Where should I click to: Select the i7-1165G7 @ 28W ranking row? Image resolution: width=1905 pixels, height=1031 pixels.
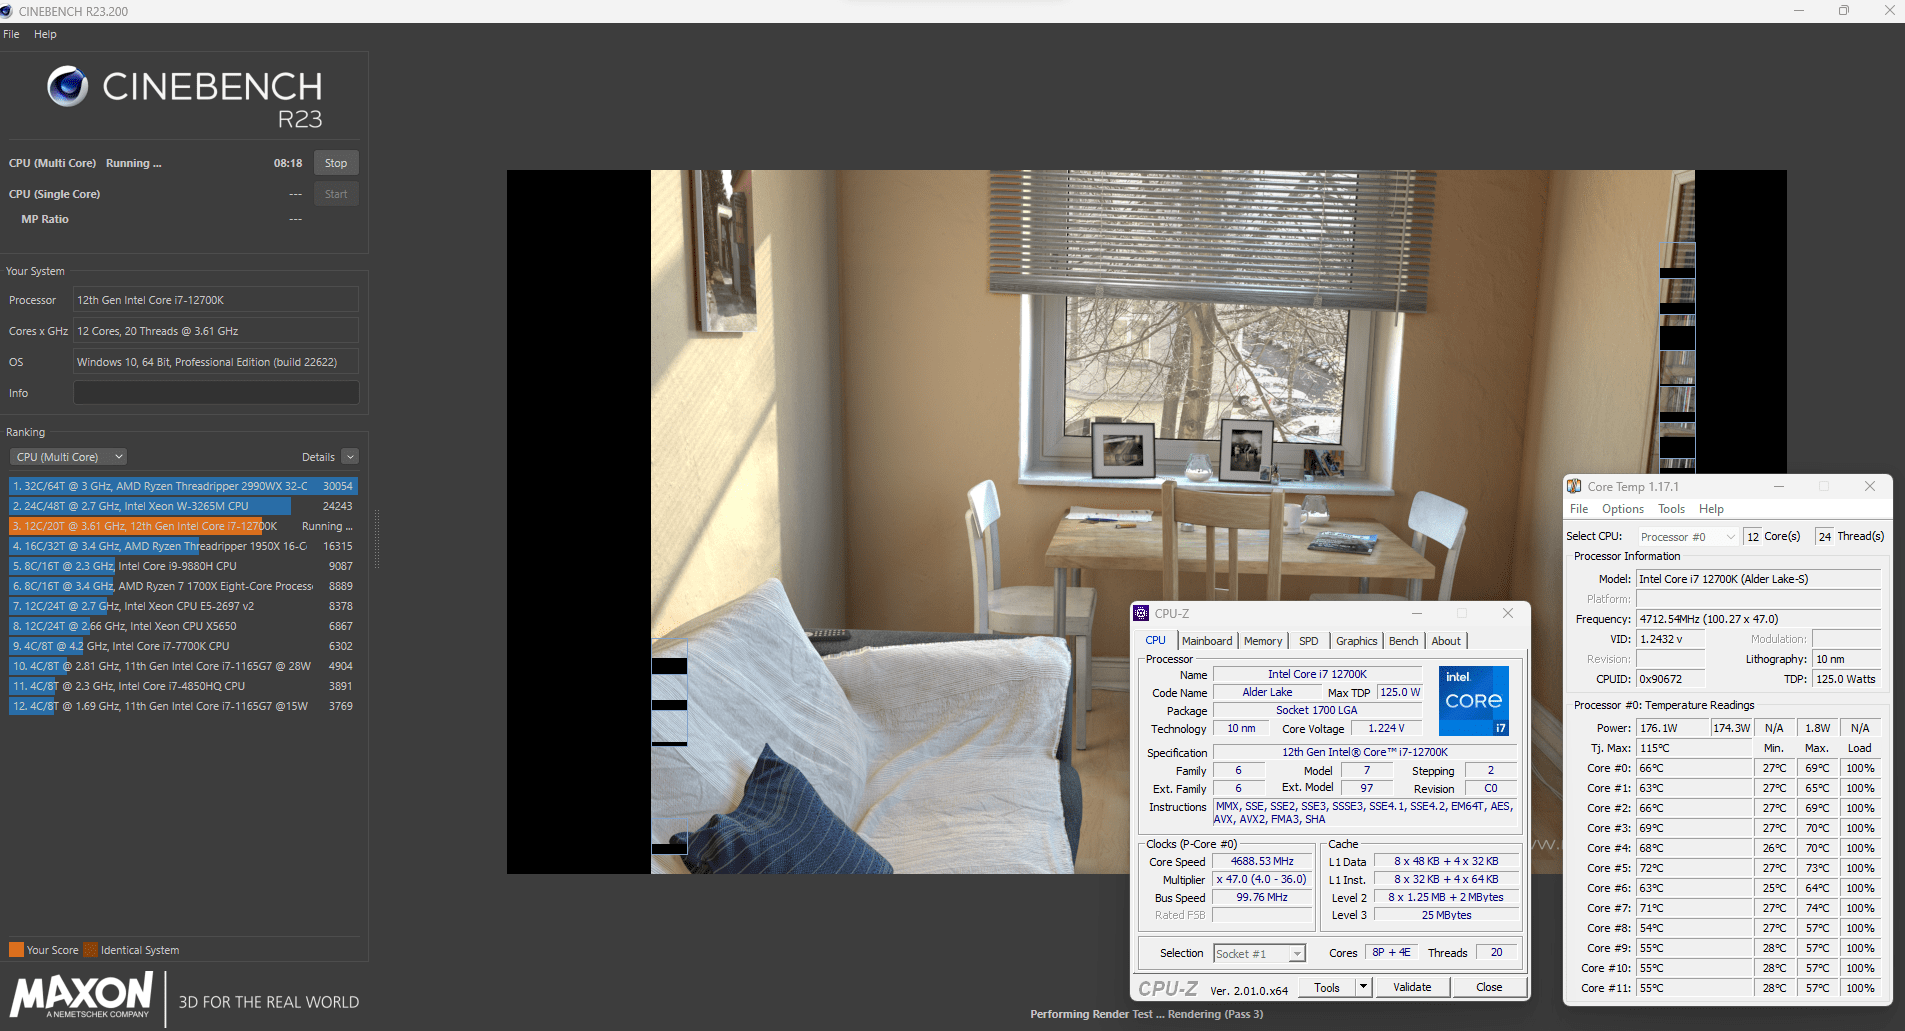(x=183, y=666)
